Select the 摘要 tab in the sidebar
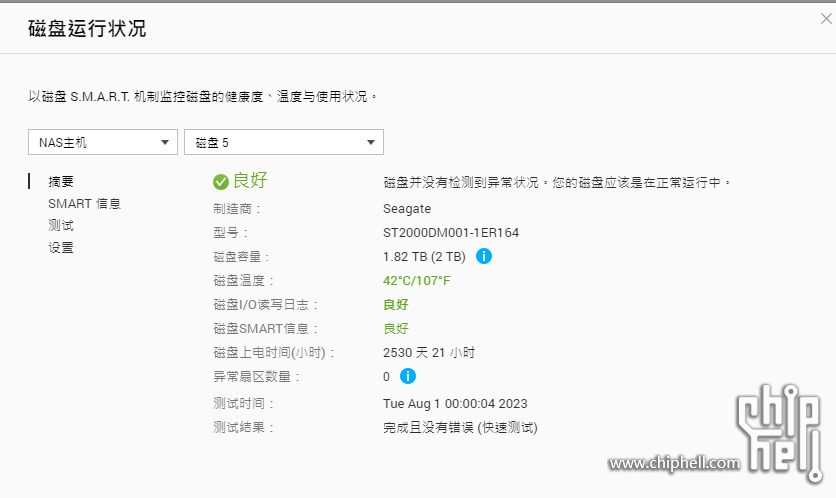The image size is (836, 498). click(x=61, y=181)
